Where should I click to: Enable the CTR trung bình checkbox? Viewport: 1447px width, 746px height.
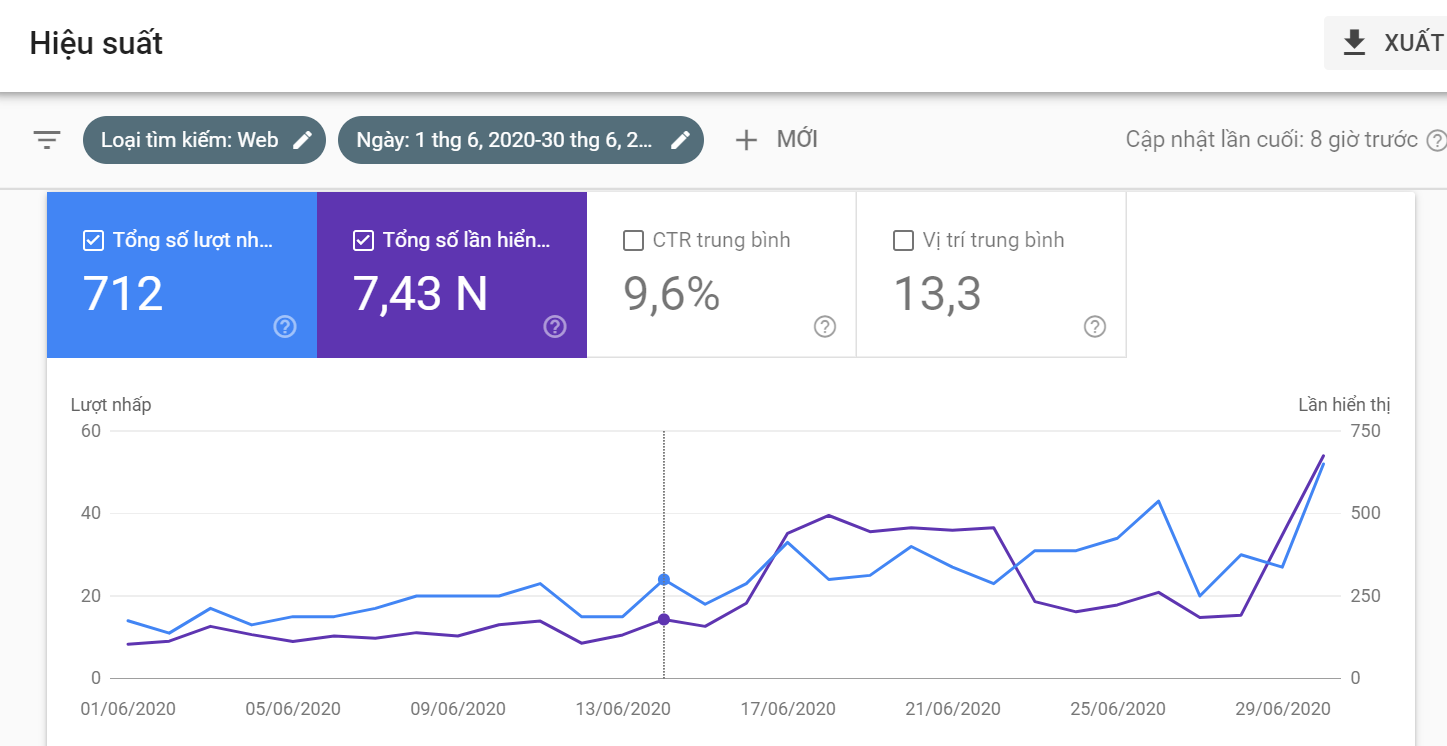point(633,240)
